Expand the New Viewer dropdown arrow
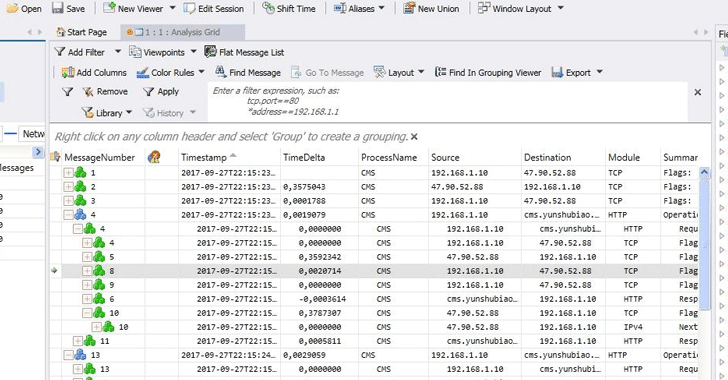 [x=172, y=8]
